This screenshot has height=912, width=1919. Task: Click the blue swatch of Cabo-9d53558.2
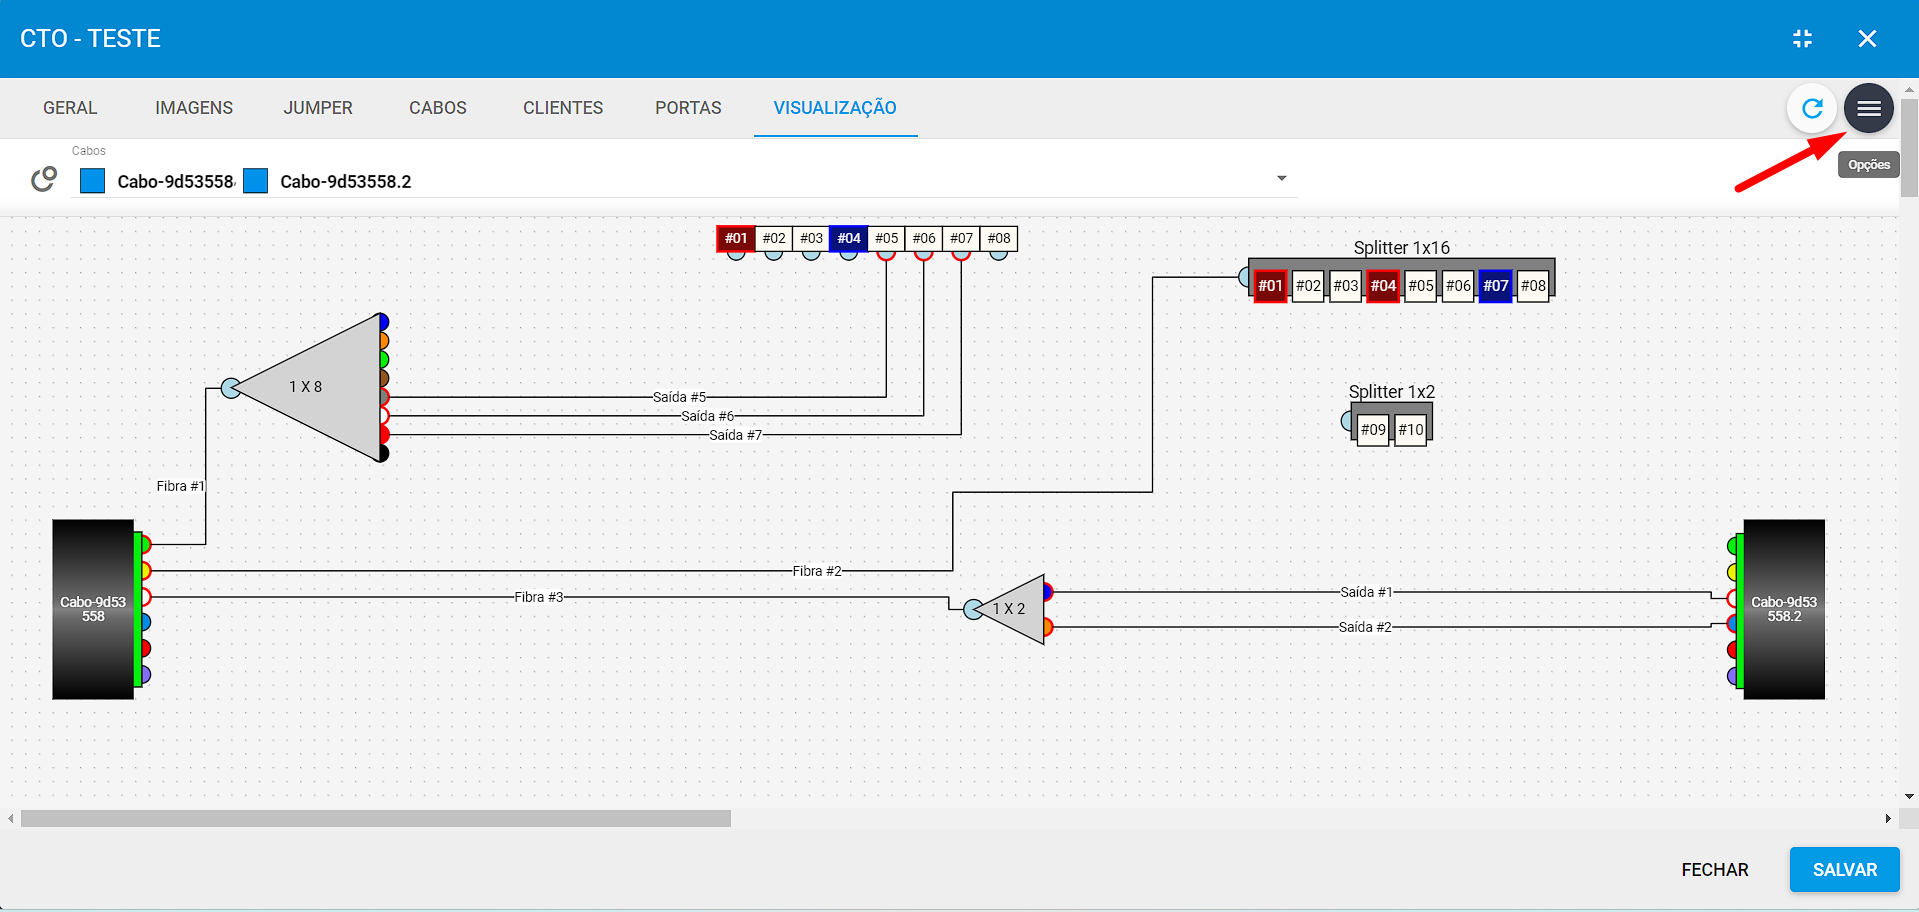click(256, 181)
